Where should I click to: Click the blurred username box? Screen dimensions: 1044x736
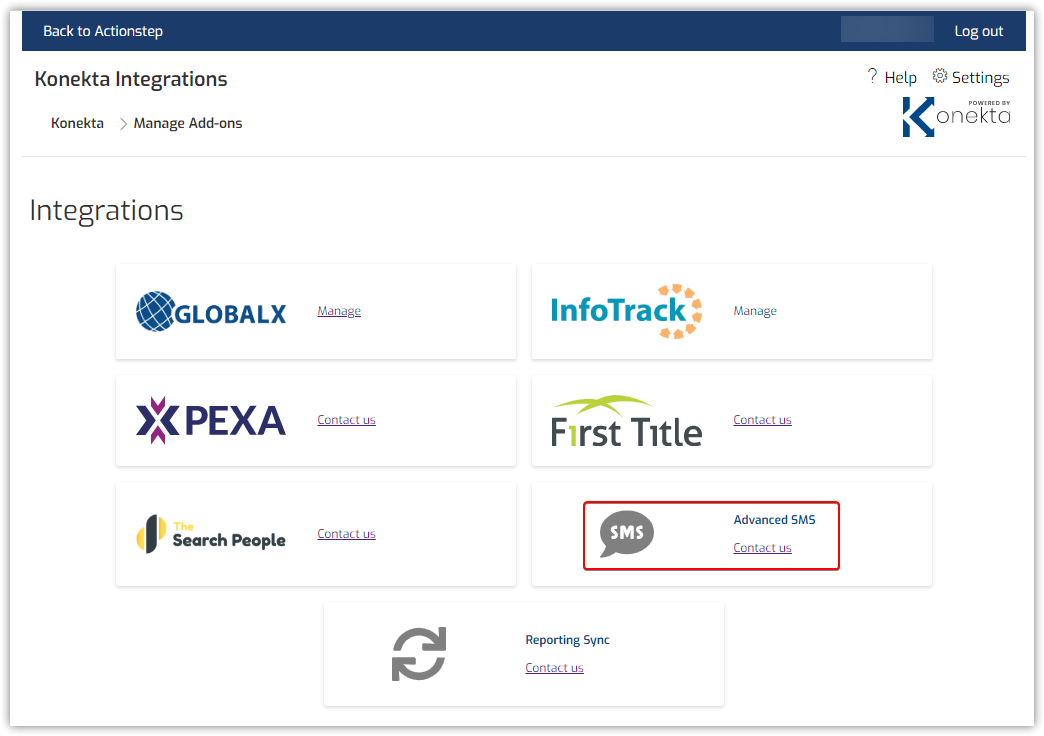pyautogui.click(x=887, y=29)
